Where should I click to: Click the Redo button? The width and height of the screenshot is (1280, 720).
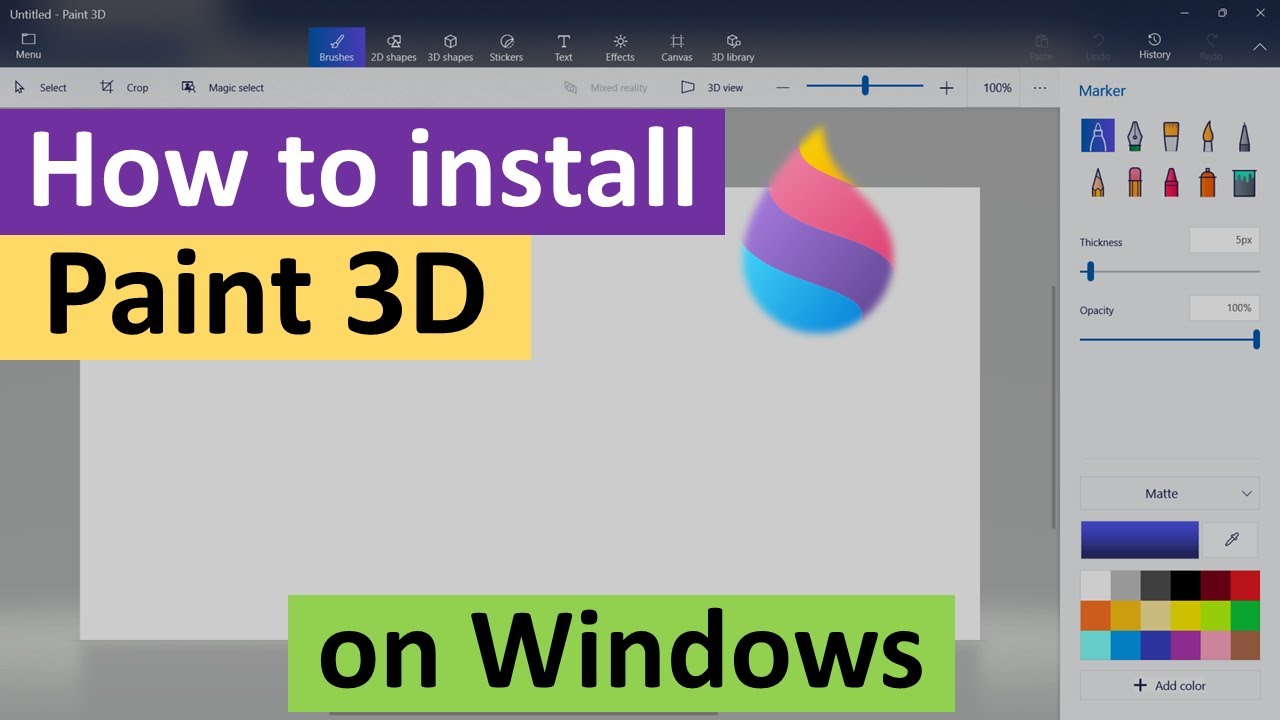pyautogui.click(x=1211, y=46)
